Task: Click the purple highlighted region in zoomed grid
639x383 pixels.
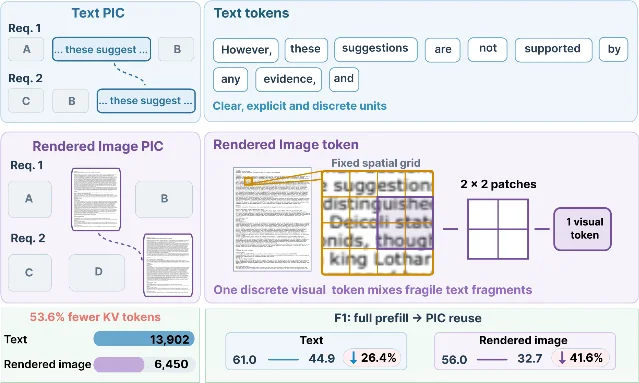Action: pos(405,223)
